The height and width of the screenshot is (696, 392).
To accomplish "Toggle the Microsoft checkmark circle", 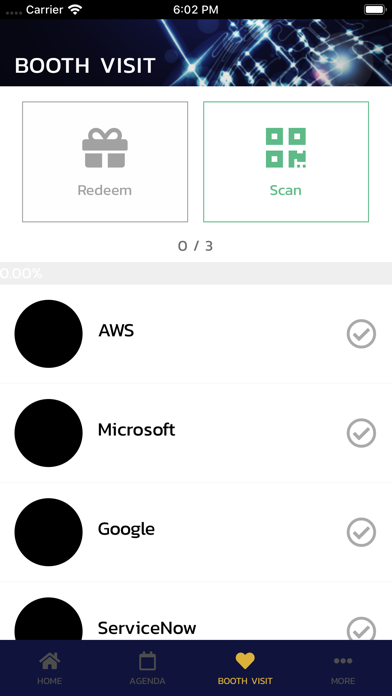I will (x=361, y=433).
